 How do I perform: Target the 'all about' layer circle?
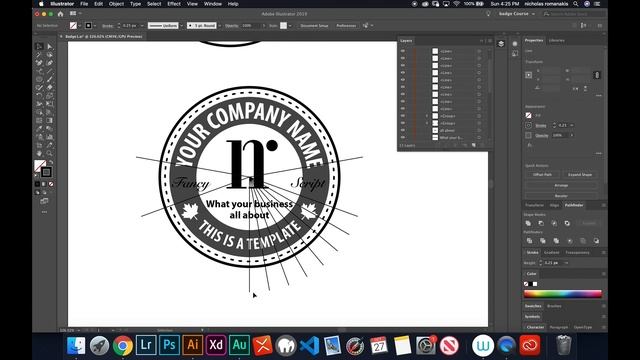[x=479, y=130]
